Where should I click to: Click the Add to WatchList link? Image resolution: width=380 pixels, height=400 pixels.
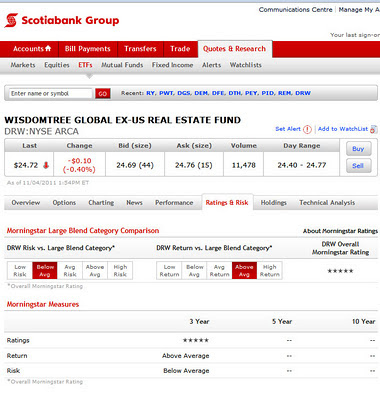click(x=343, y=129)
